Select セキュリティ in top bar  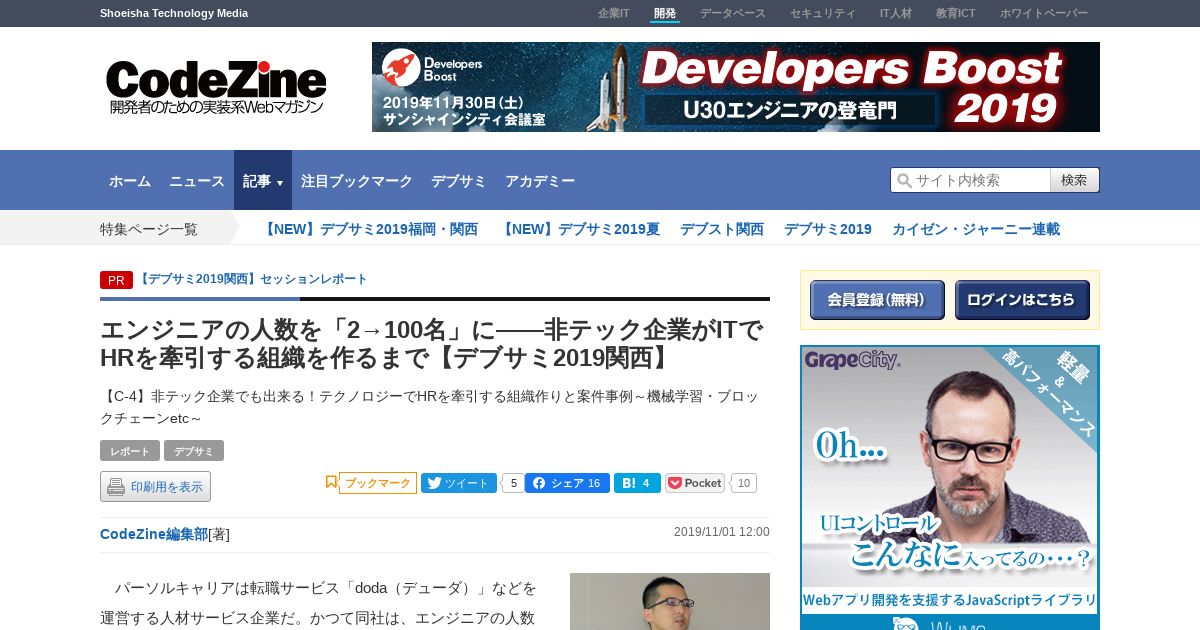pos(823,13)
